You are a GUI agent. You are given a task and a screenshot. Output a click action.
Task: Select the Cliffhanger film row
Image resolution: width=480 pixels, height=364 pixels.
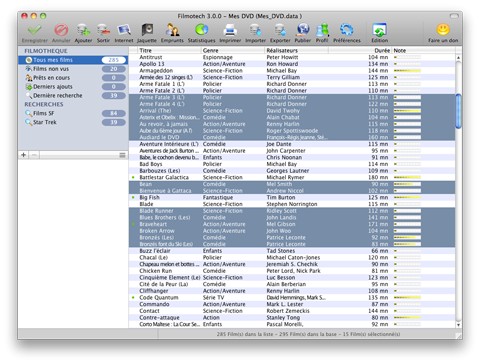292,291
